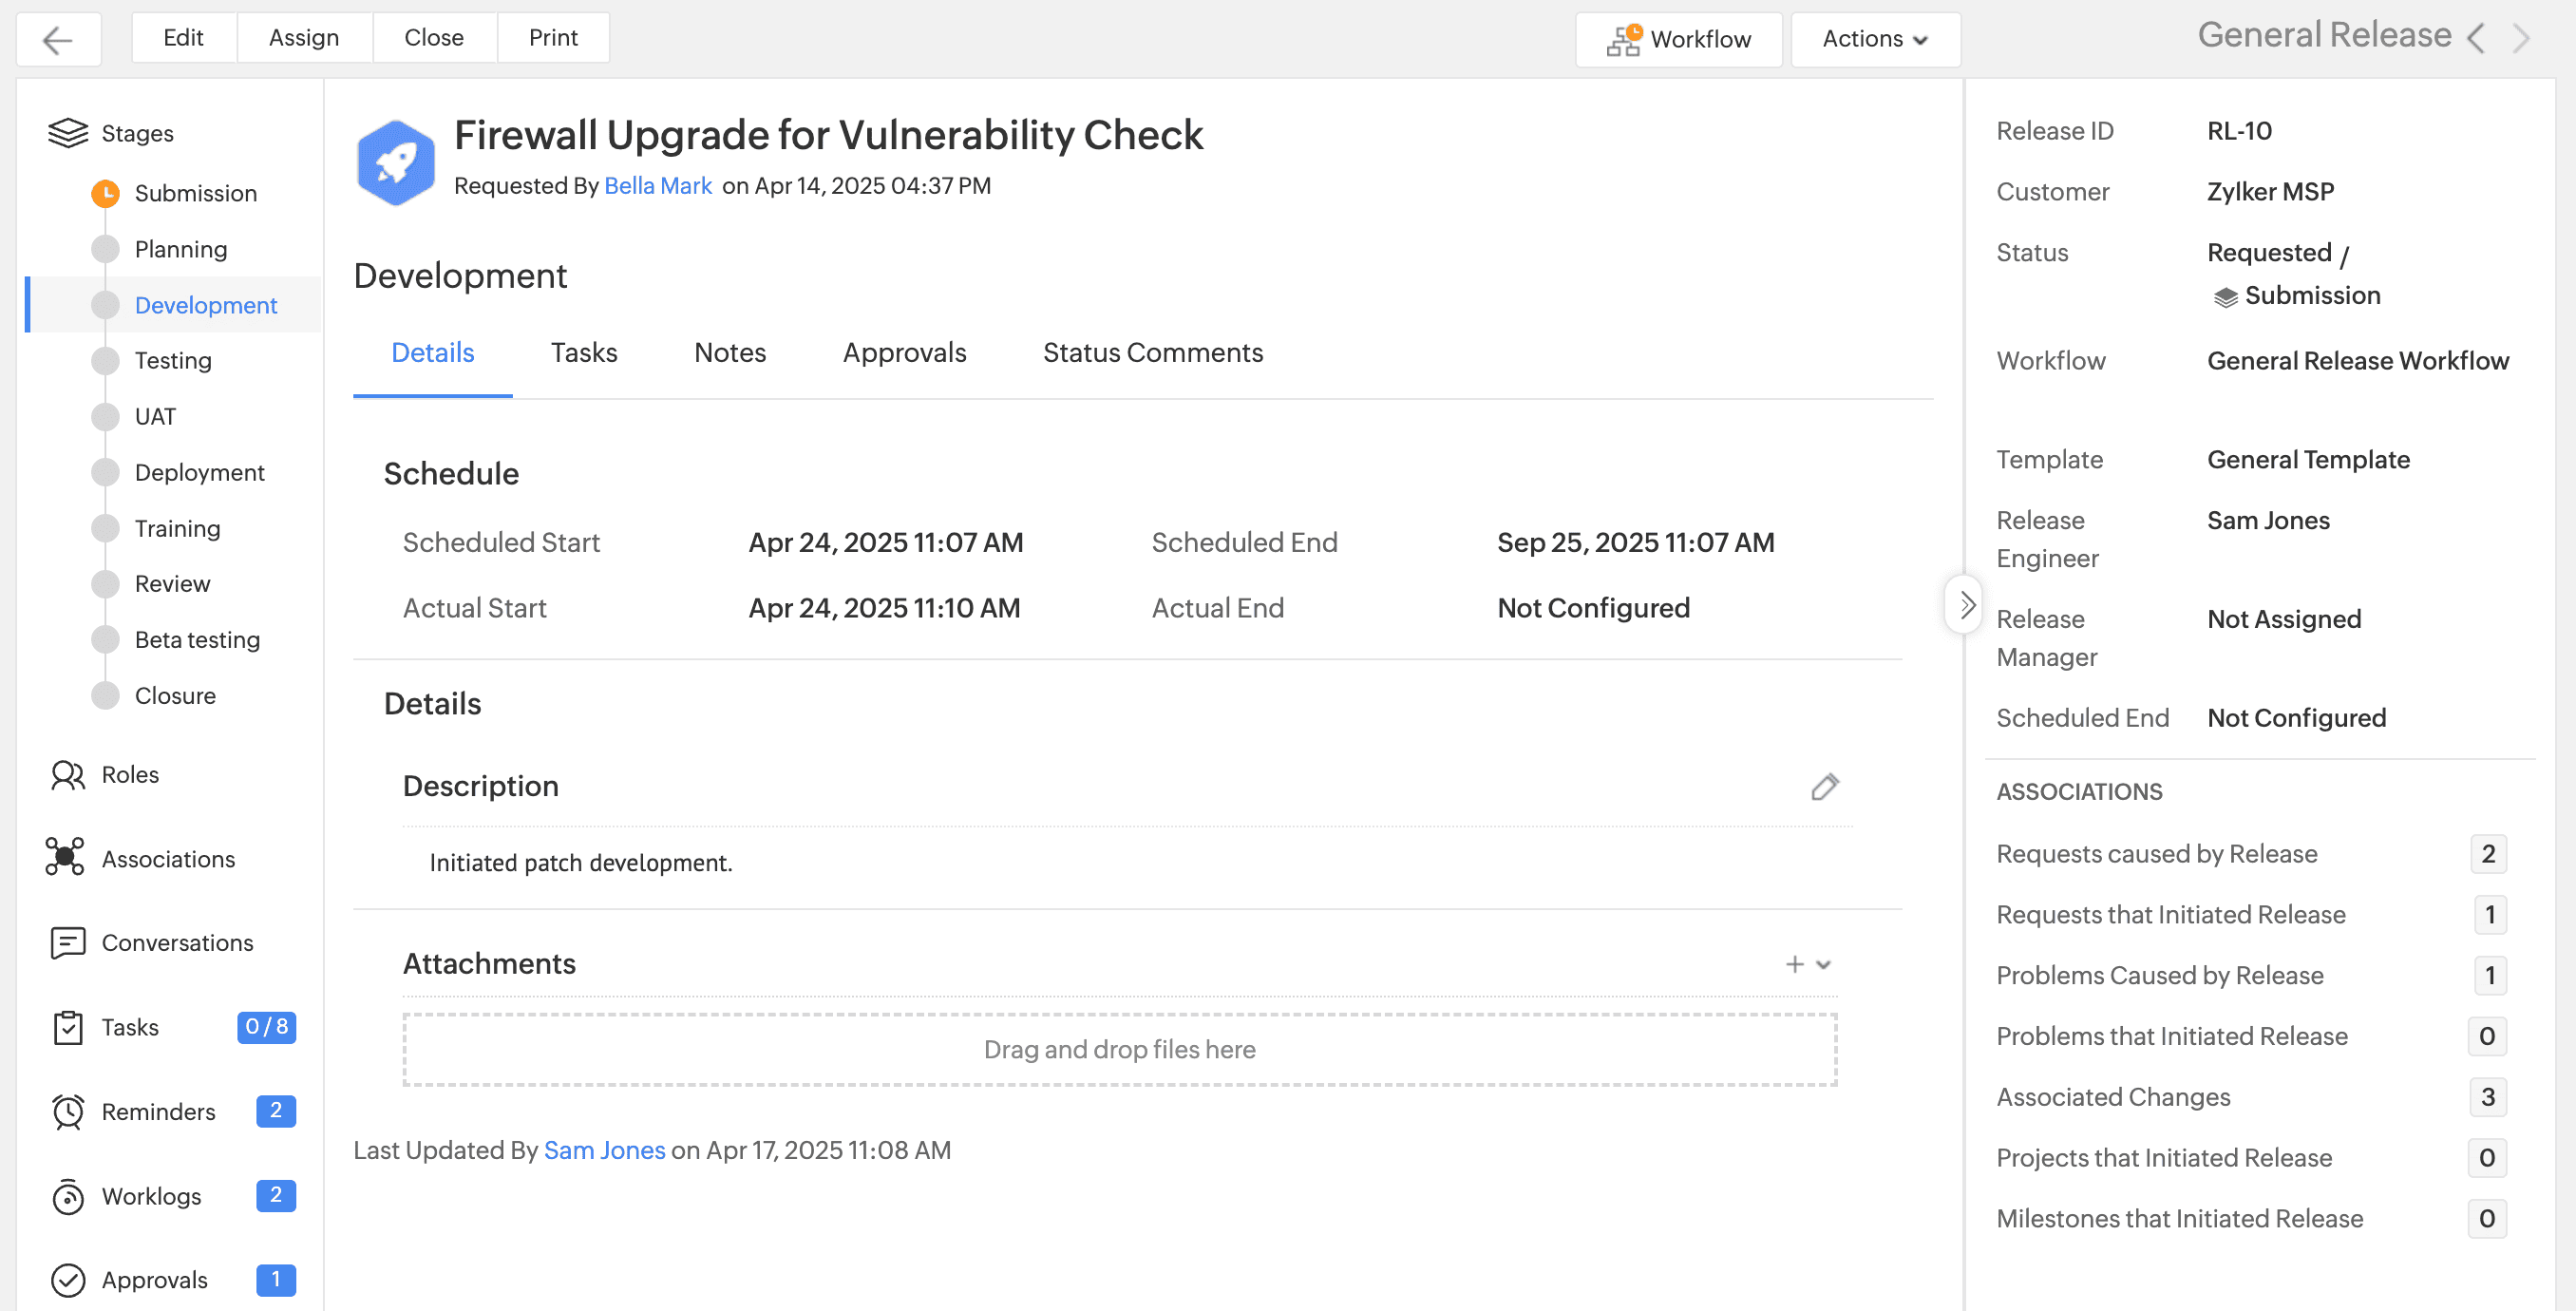Open the Conversations sidebar icon

point(67,942)
